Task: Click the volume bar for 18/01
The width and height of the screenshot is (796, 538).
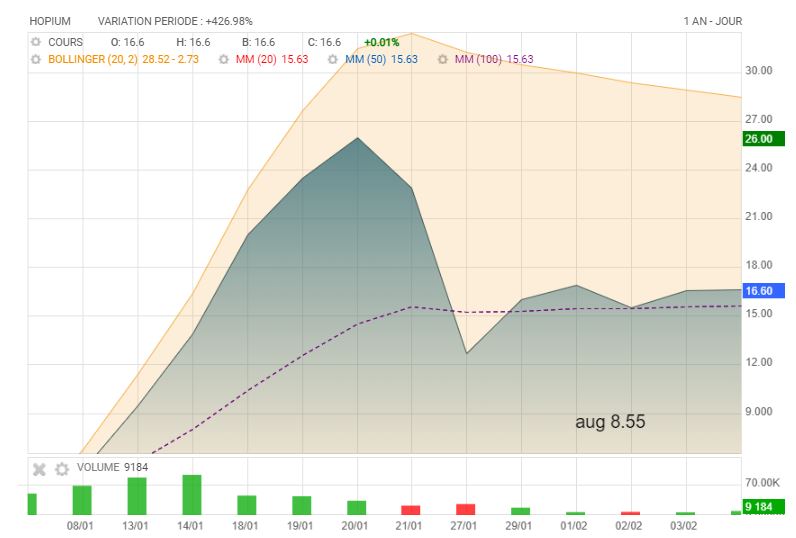Action: tap(247, 505)
